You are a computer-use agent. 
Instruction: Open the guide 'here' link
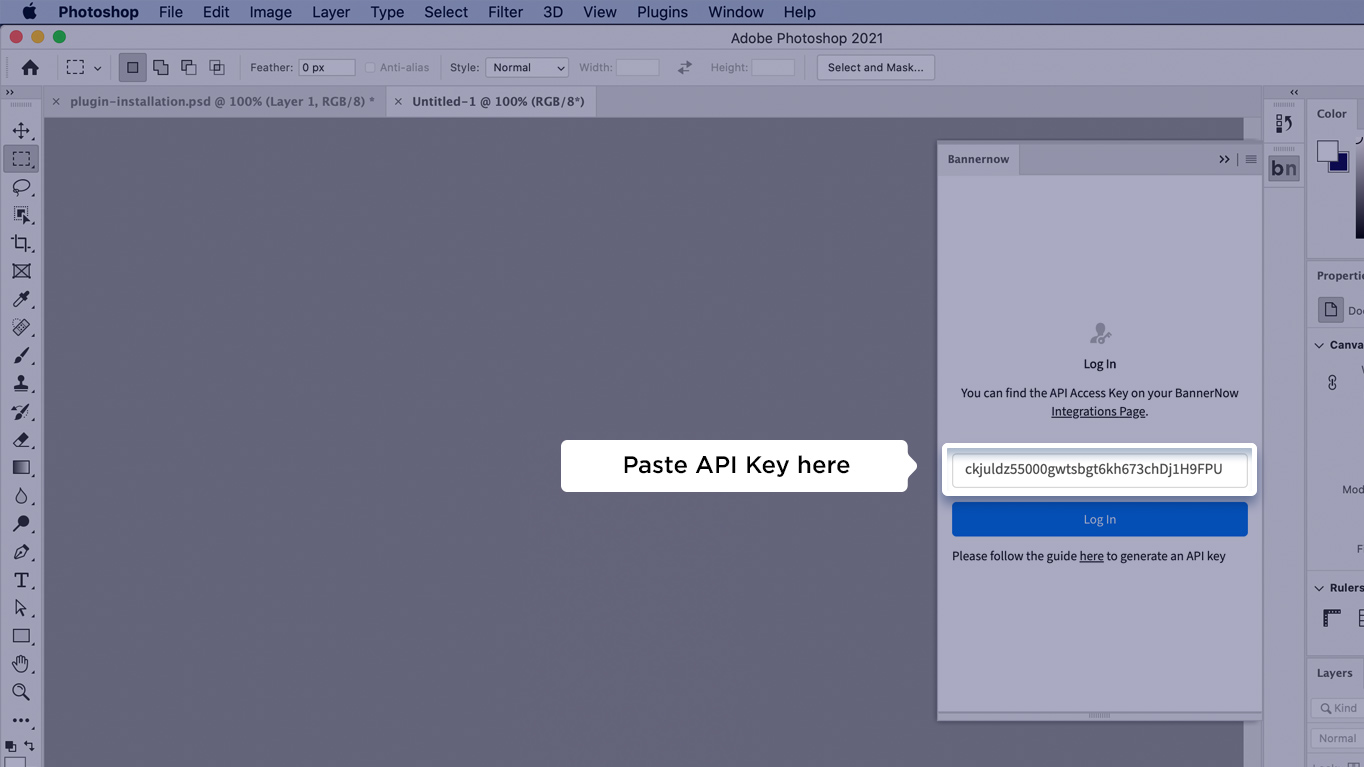point(1091,556)
